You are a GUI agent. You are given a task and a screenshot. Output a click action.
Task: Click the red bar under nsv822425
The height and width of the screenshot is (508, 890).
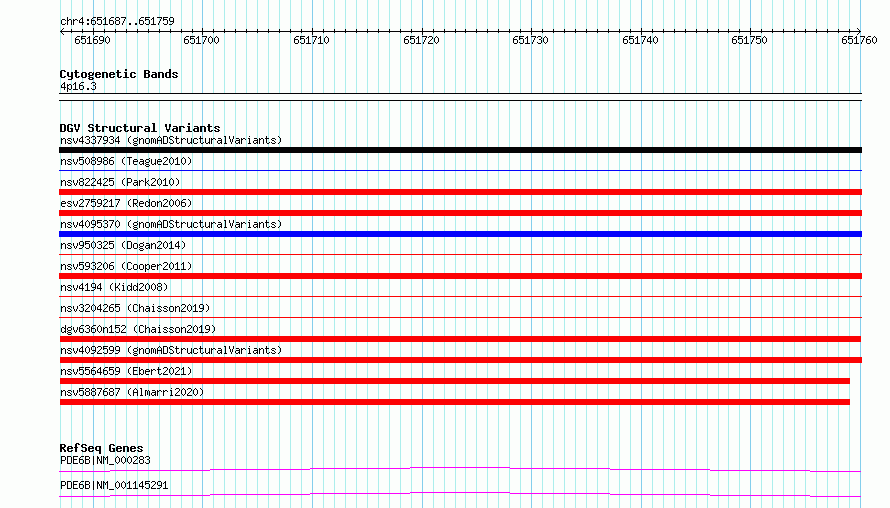pyautogui.click(x=460, y=192)
